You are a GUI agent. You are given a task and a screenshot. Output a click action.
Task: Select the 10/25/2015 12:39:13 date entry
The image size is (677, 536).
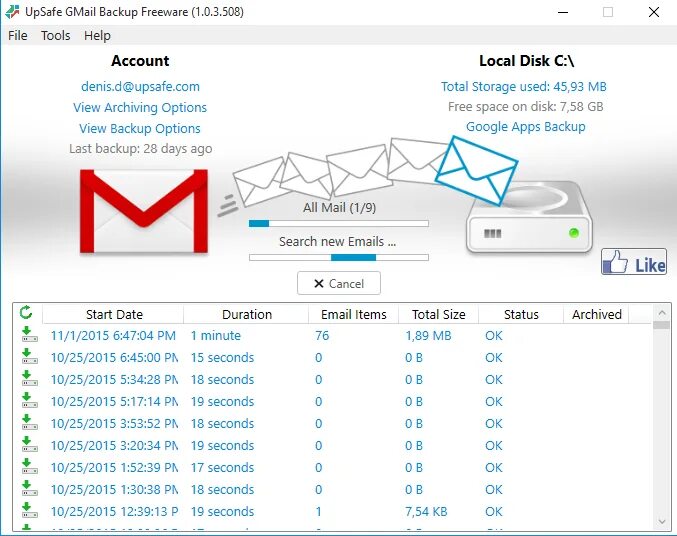click(x=114, y=512)
